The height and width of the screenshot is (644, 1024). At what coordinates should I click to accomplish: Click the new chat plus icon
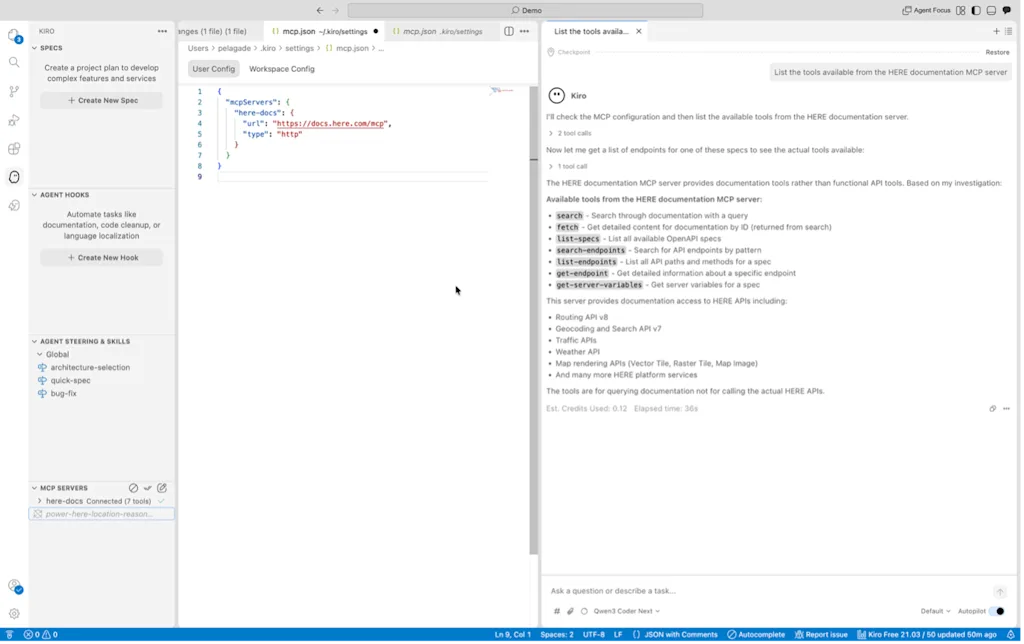[x=998, y=31]
